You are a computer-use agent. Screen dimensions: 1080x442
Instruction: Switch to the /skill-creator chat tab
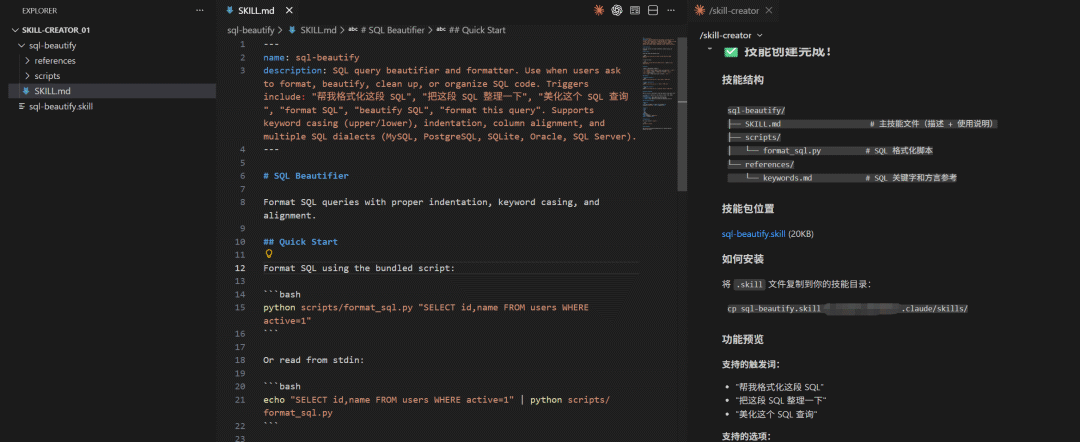734,10
